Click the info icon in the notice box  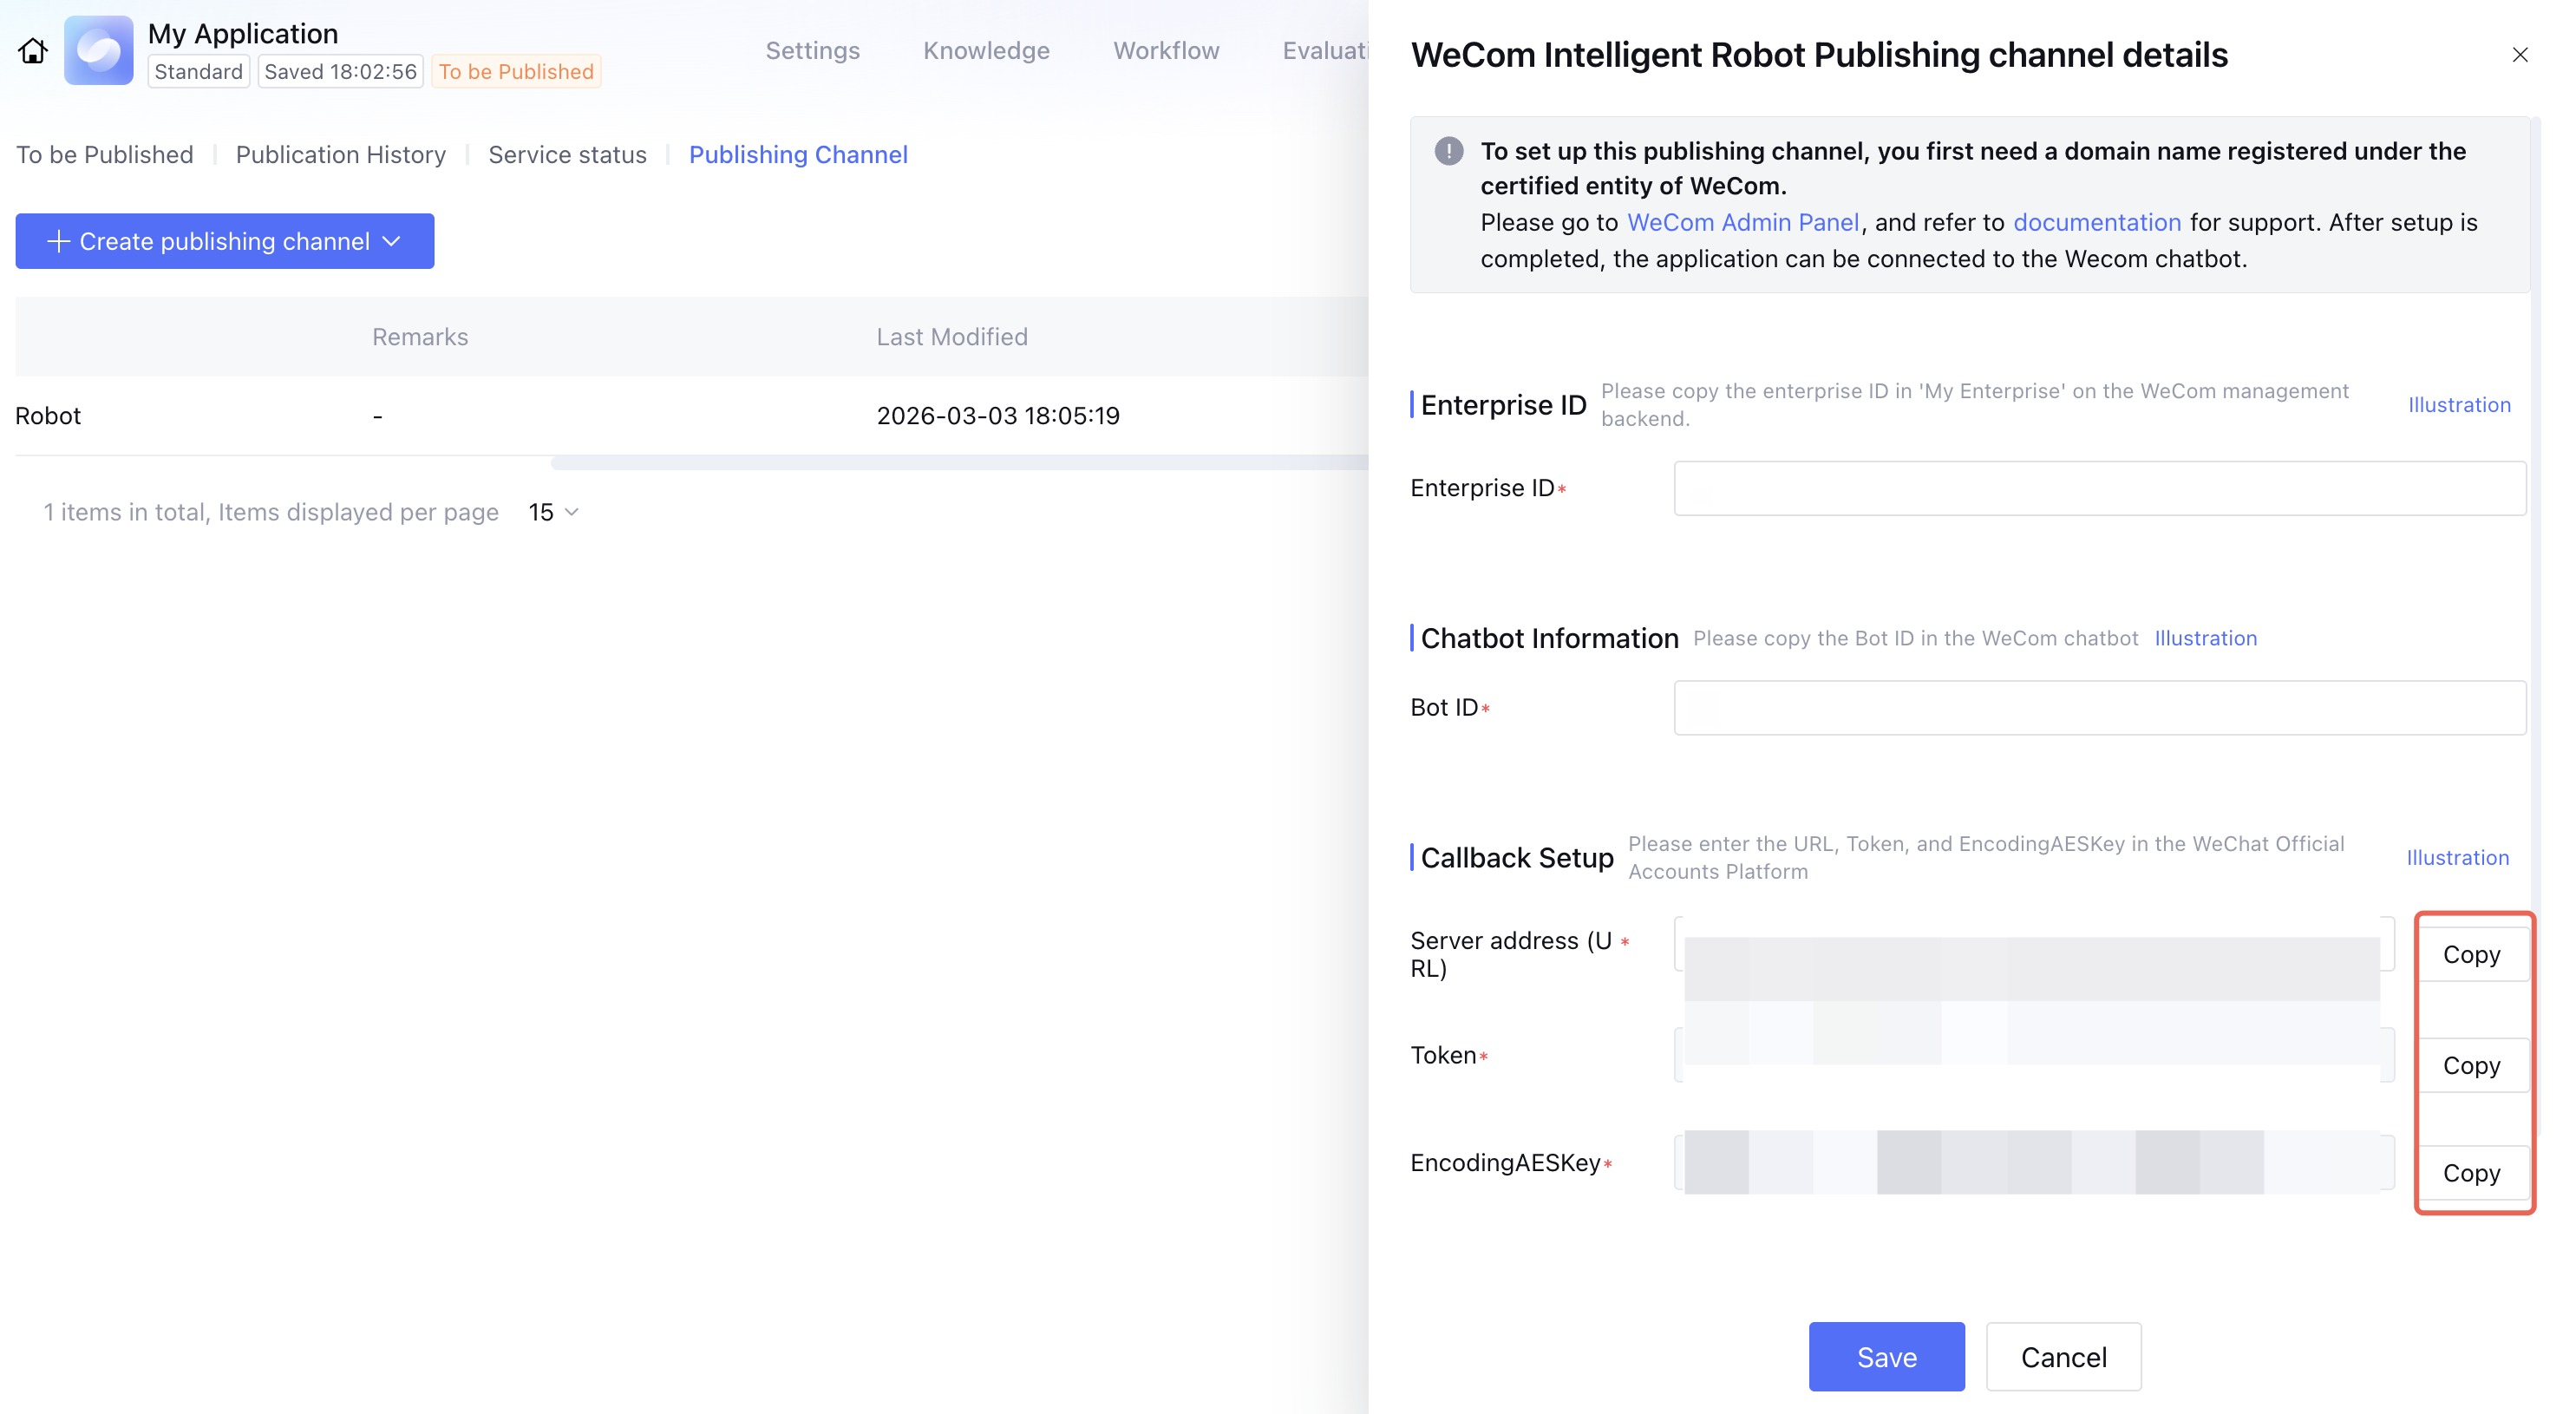pos(1448,151)
